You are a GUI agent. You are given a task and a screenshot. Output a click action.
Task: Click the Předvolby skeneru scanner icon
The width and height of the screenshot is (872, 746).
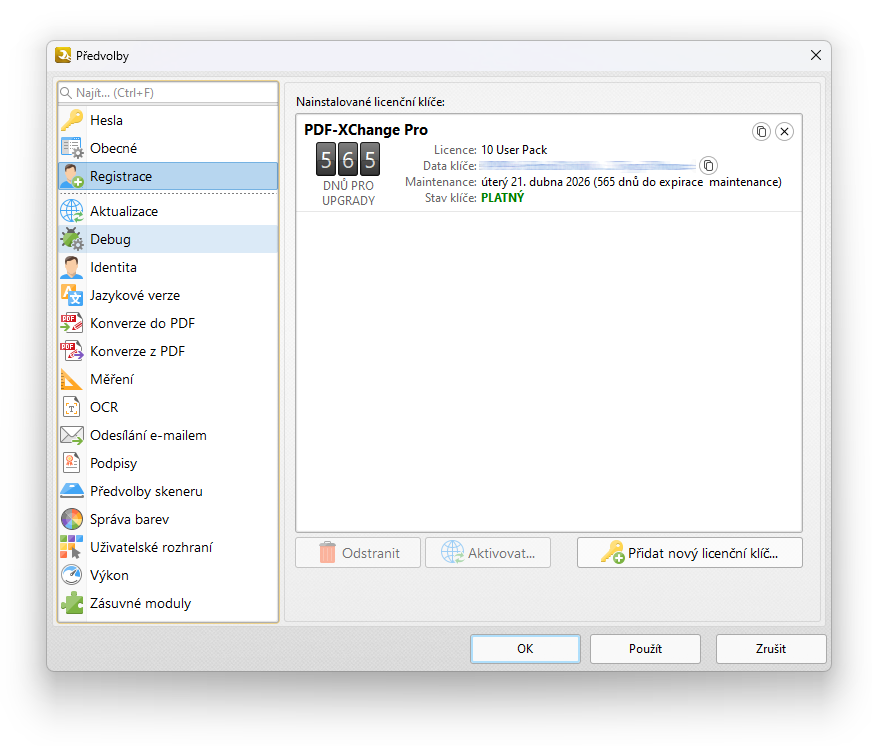[72, 491]
